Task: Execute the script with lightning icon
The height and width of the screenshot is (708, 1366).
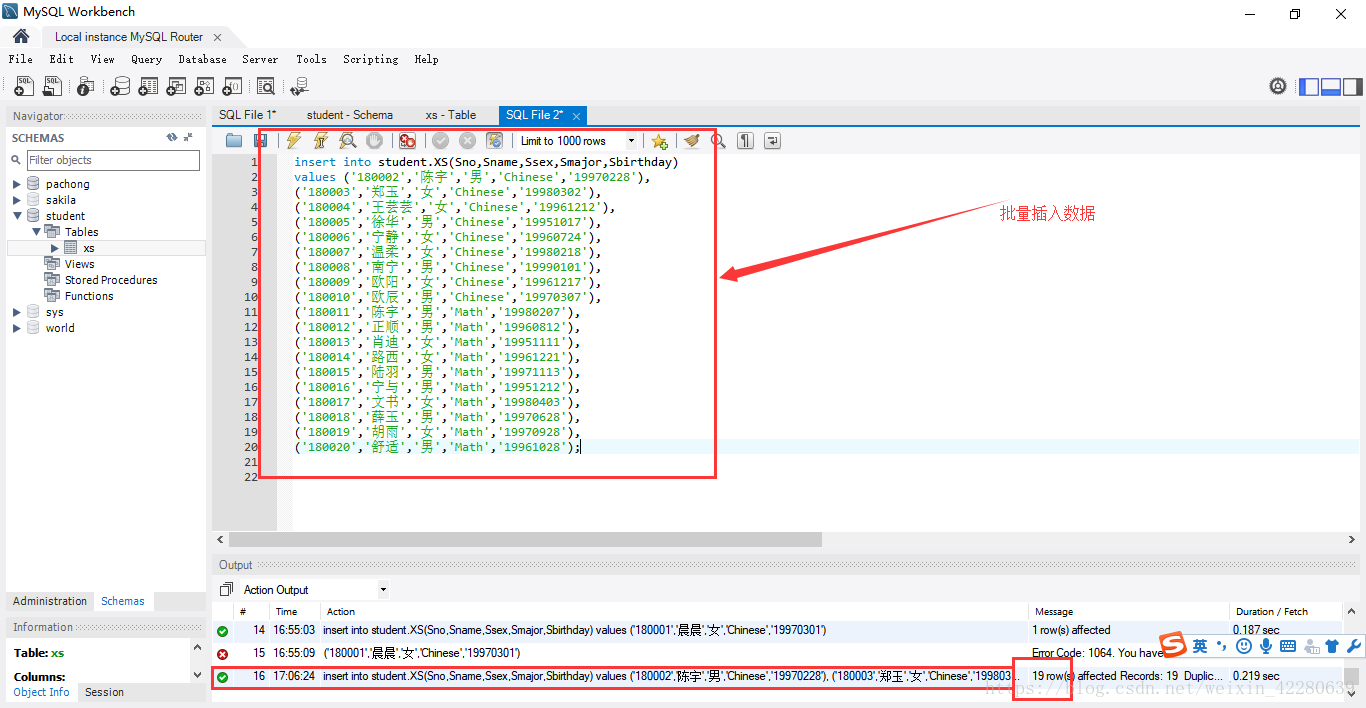Action: [x=293, y=141]
